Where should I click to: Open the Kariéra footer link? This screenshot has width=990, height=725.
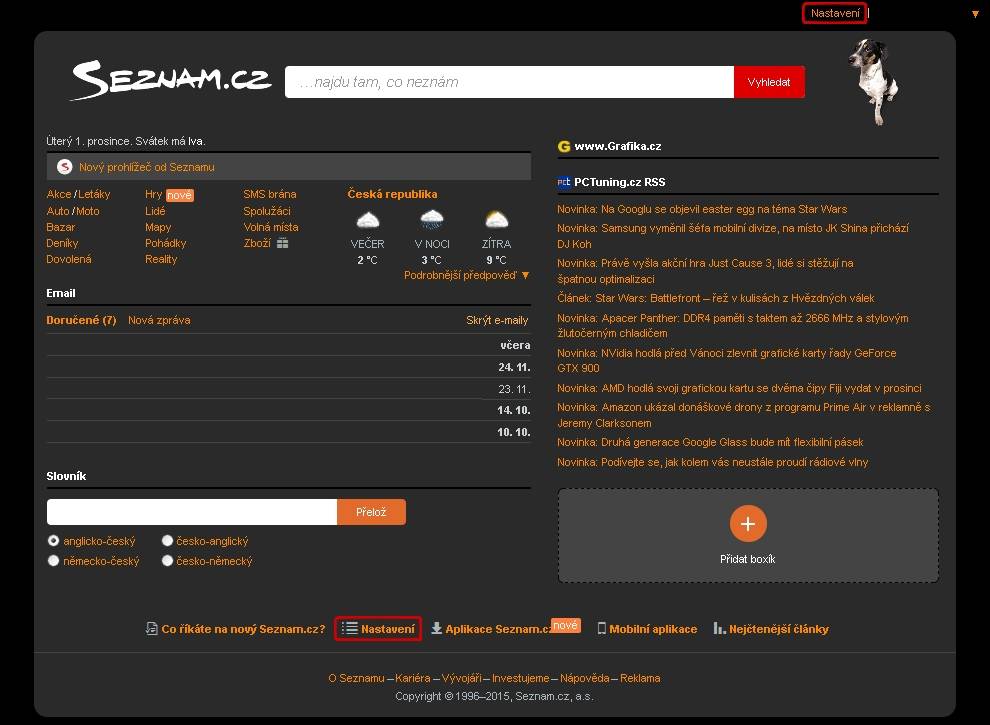click(413, 678)
